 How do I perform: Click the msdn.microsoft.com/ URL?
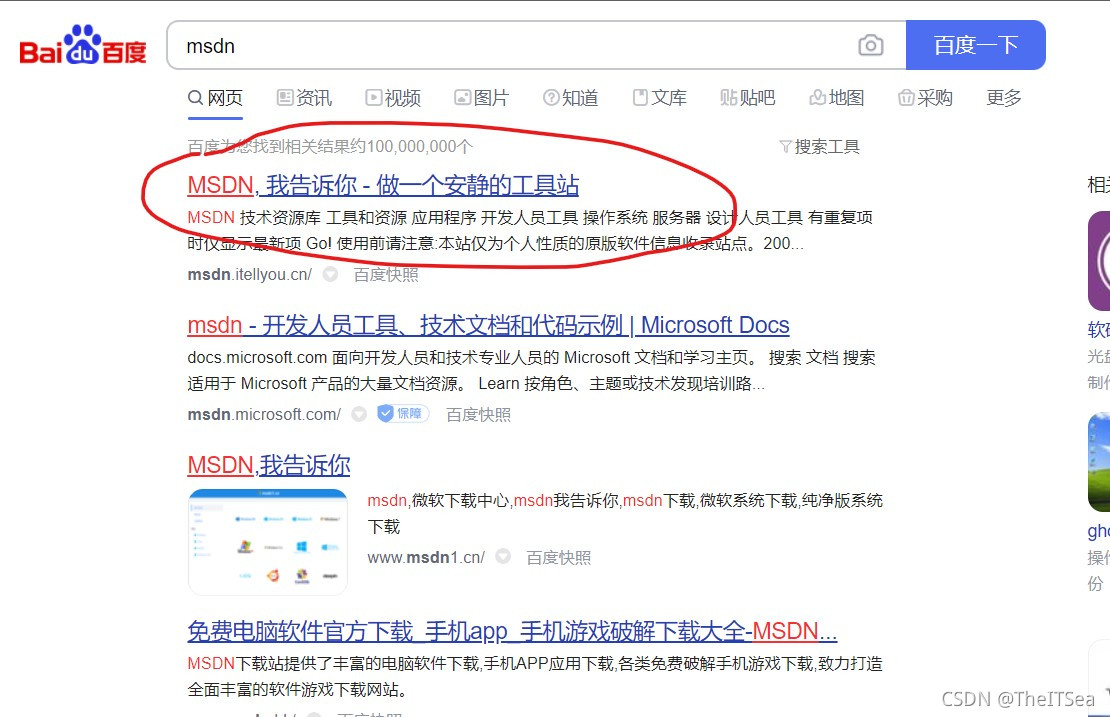click(x=264, y=414)
